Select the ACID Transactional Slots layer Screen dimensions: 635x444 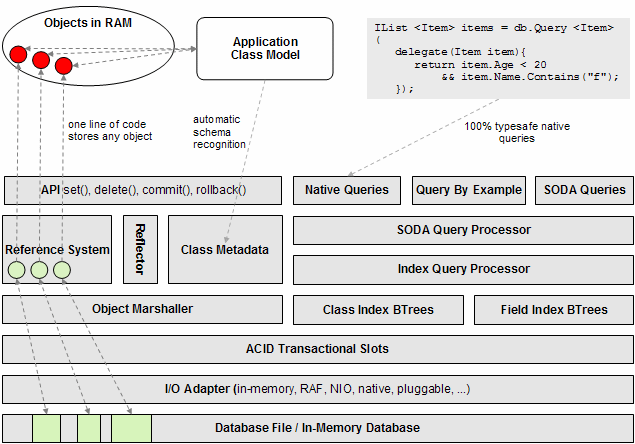point(318,349)
